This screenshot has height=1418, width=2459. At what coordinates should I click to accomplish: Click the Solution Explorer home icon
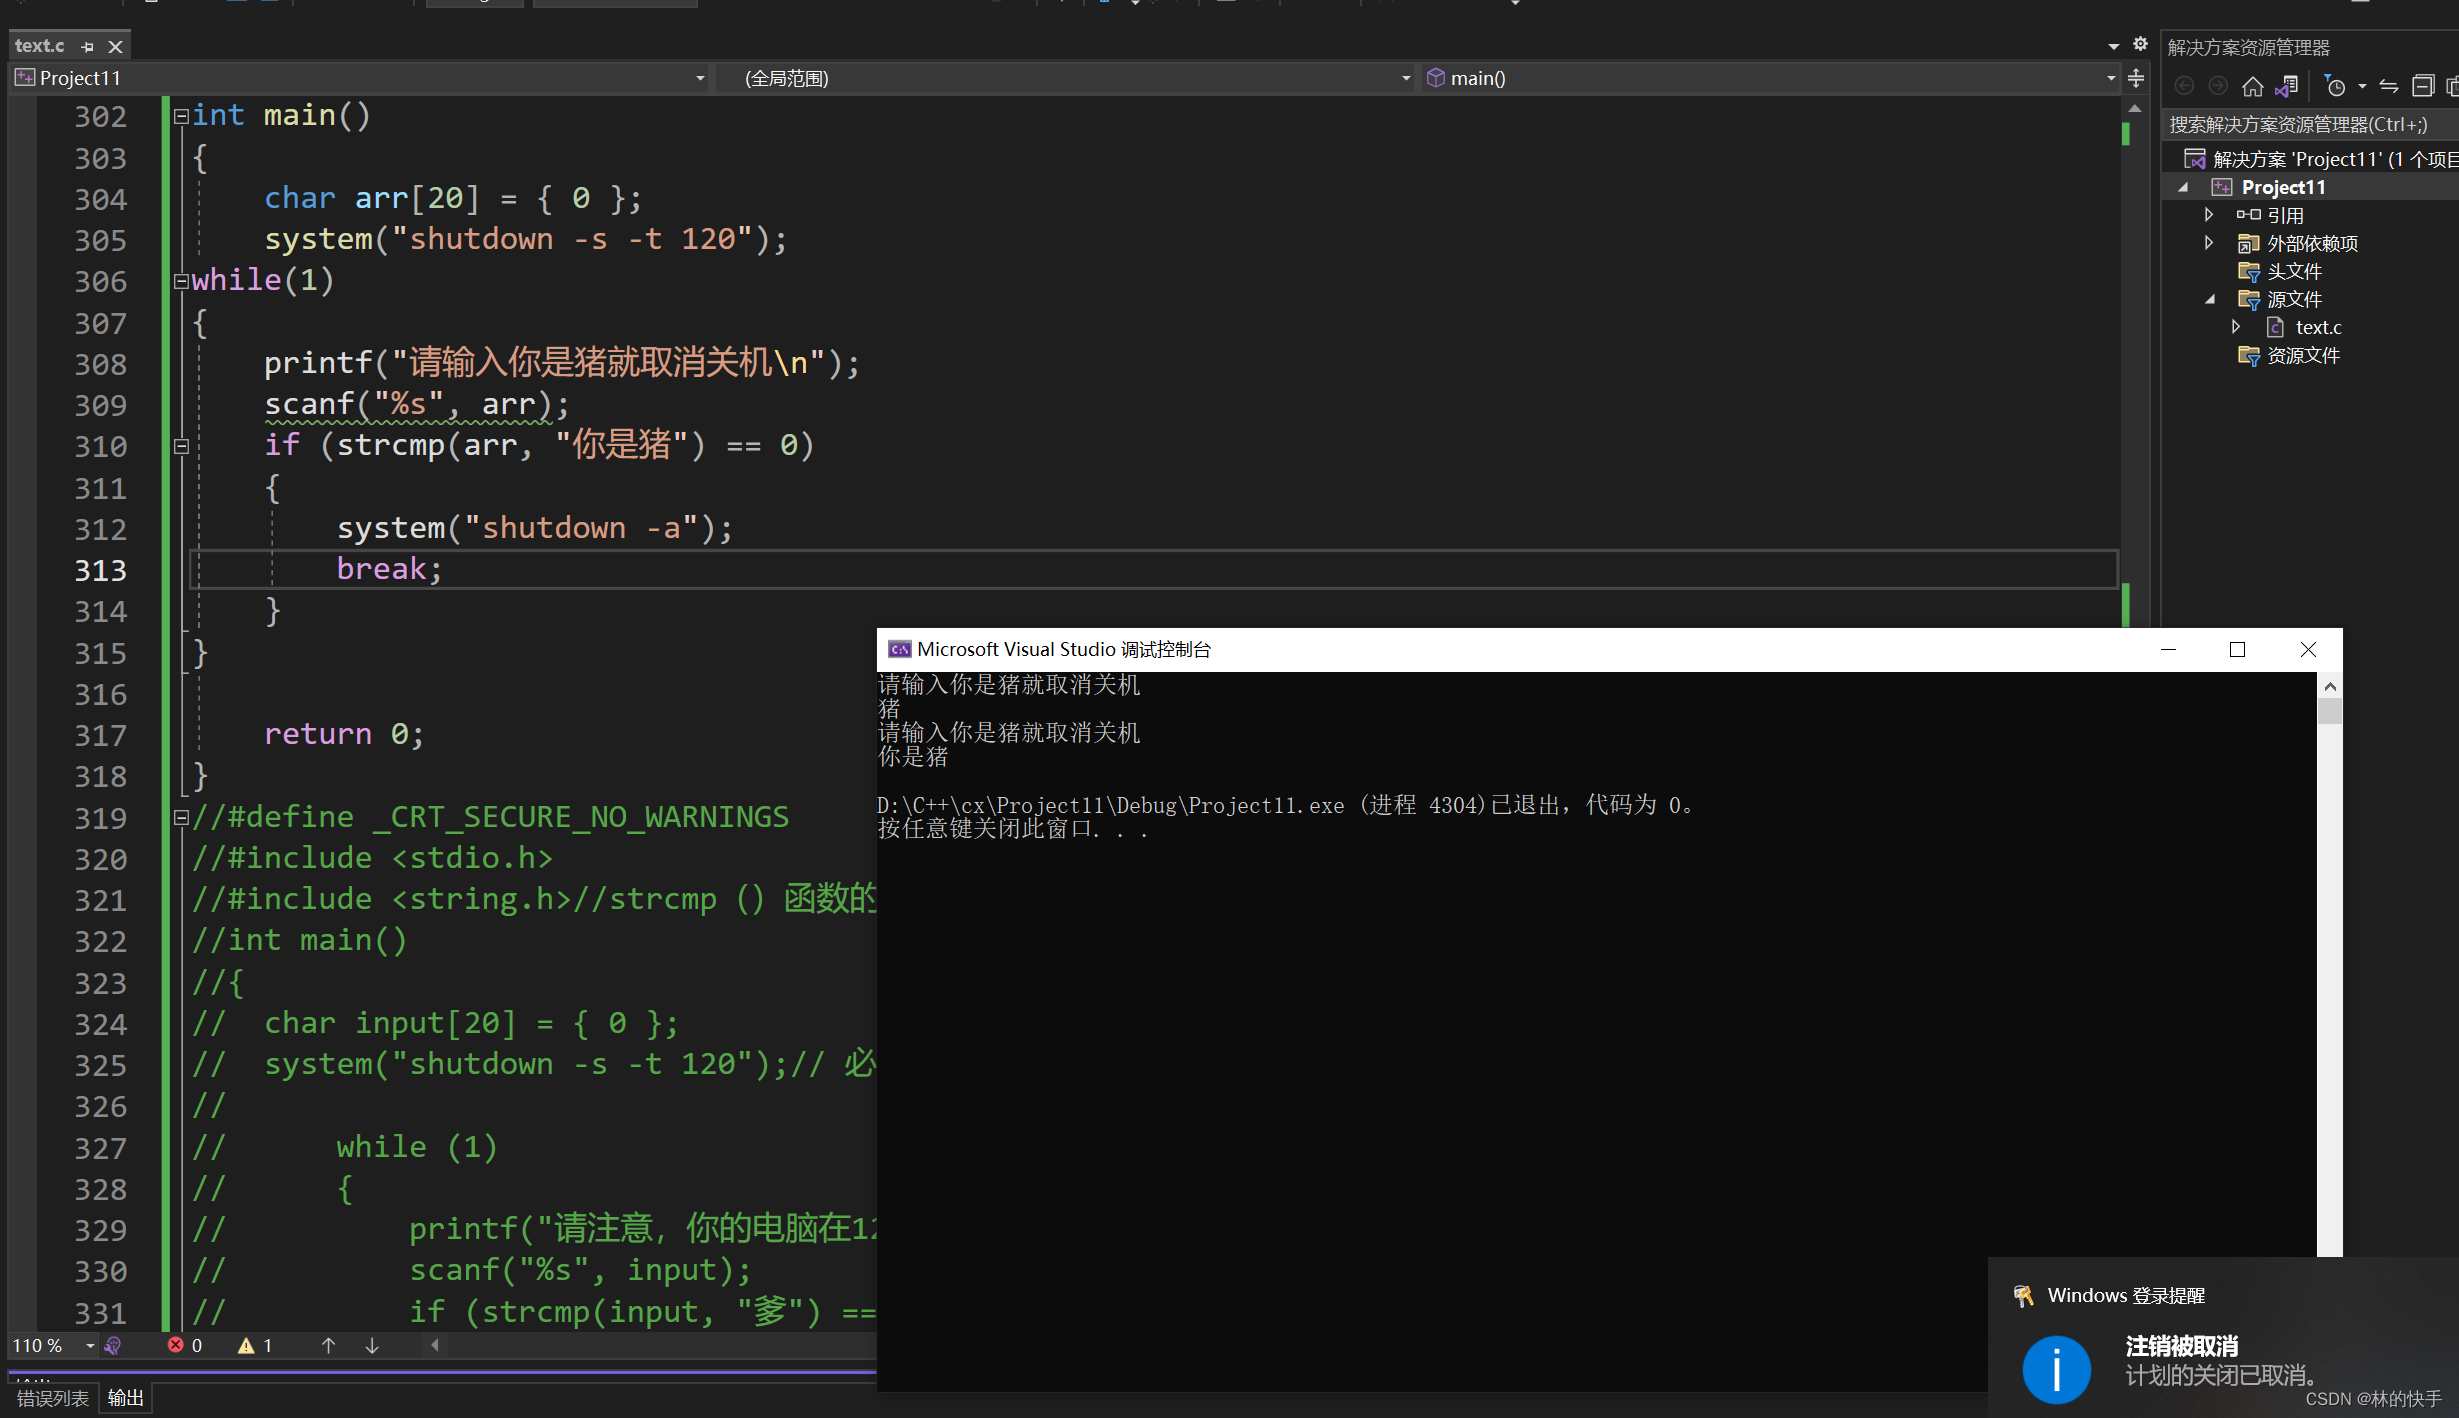[x=2252, y=87]
